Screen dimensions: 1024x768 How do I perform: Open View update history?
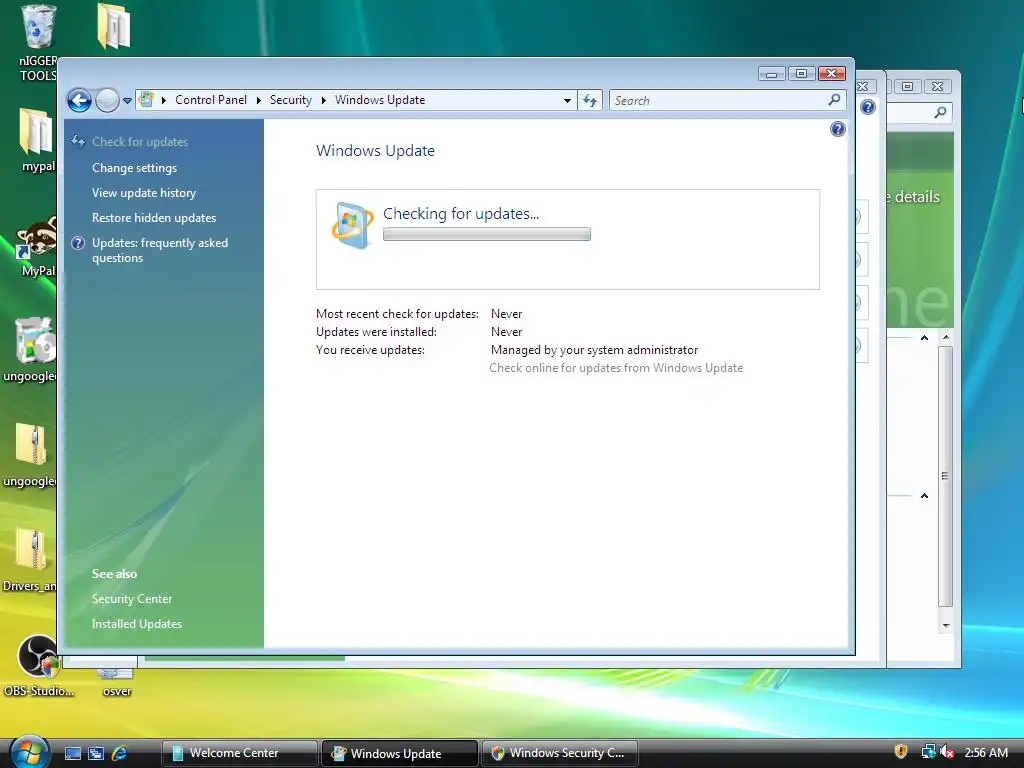pyautogui.click(x=144, y=193)
